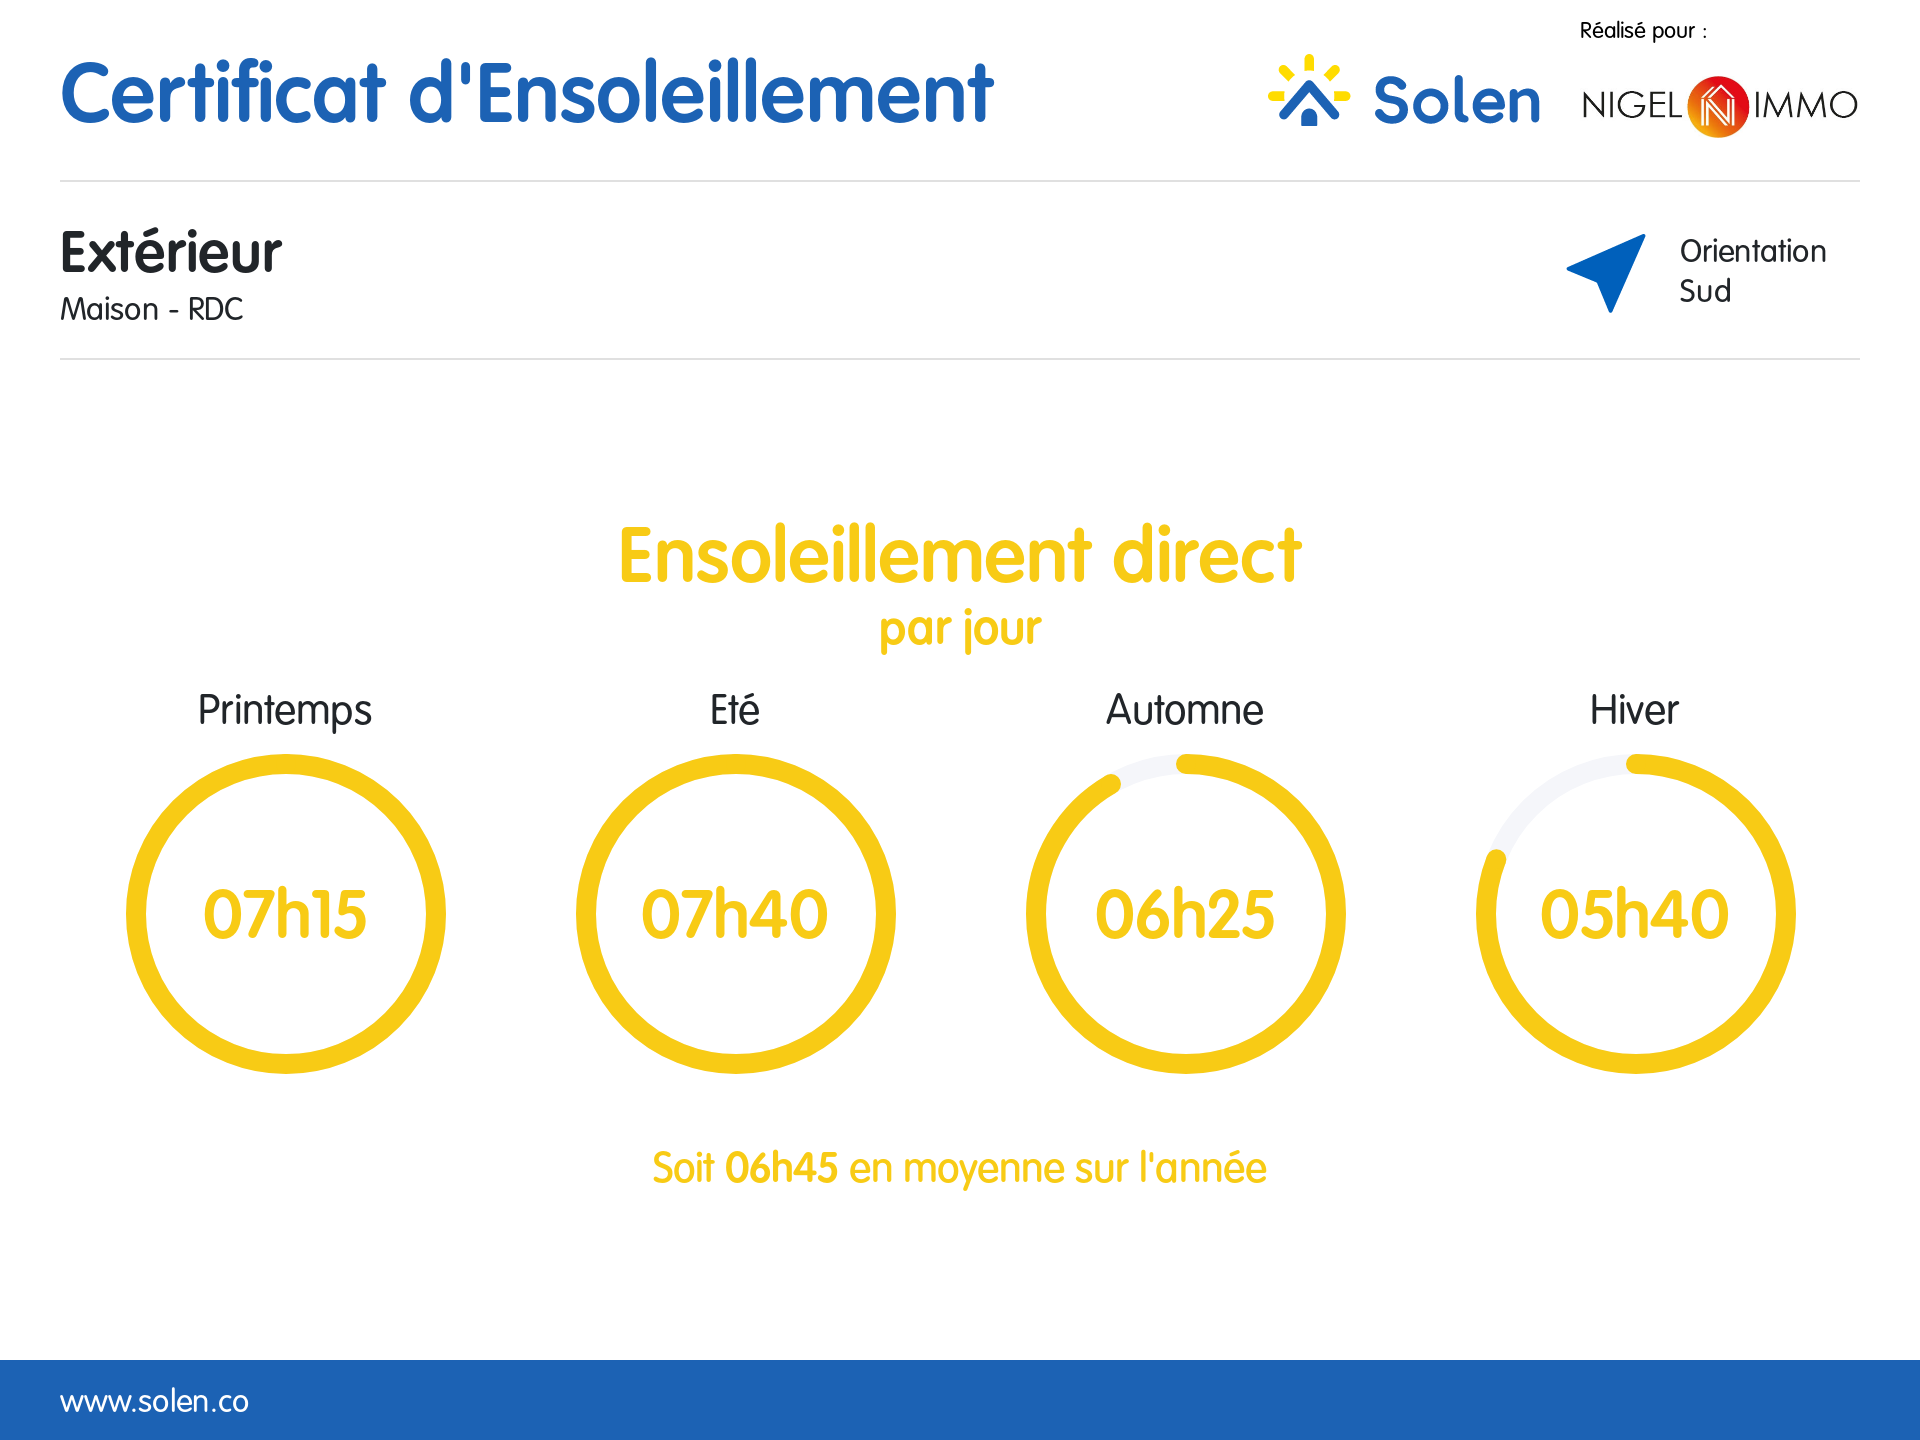1920x1440 pixels.
Task: Select the 07h15 spring value
Action: (285, 914)
